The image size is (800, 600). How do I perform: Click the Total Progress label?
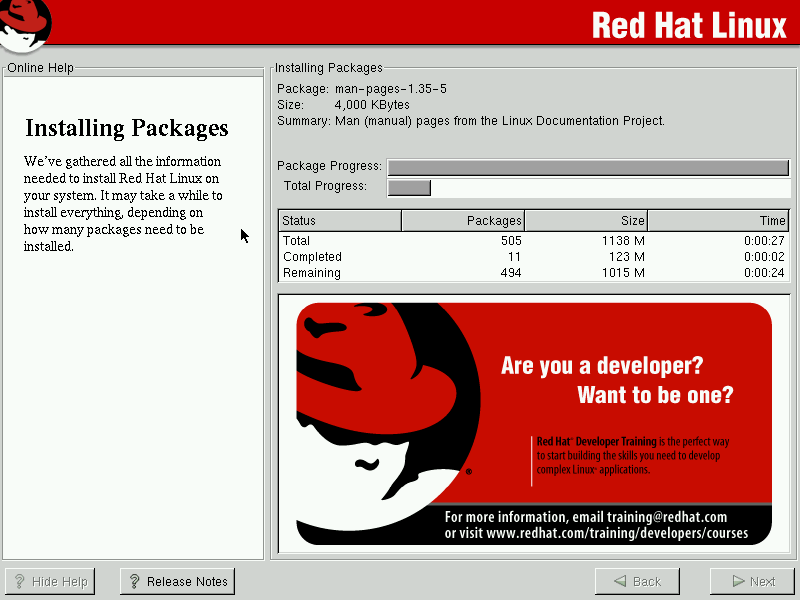pos(326,186)
